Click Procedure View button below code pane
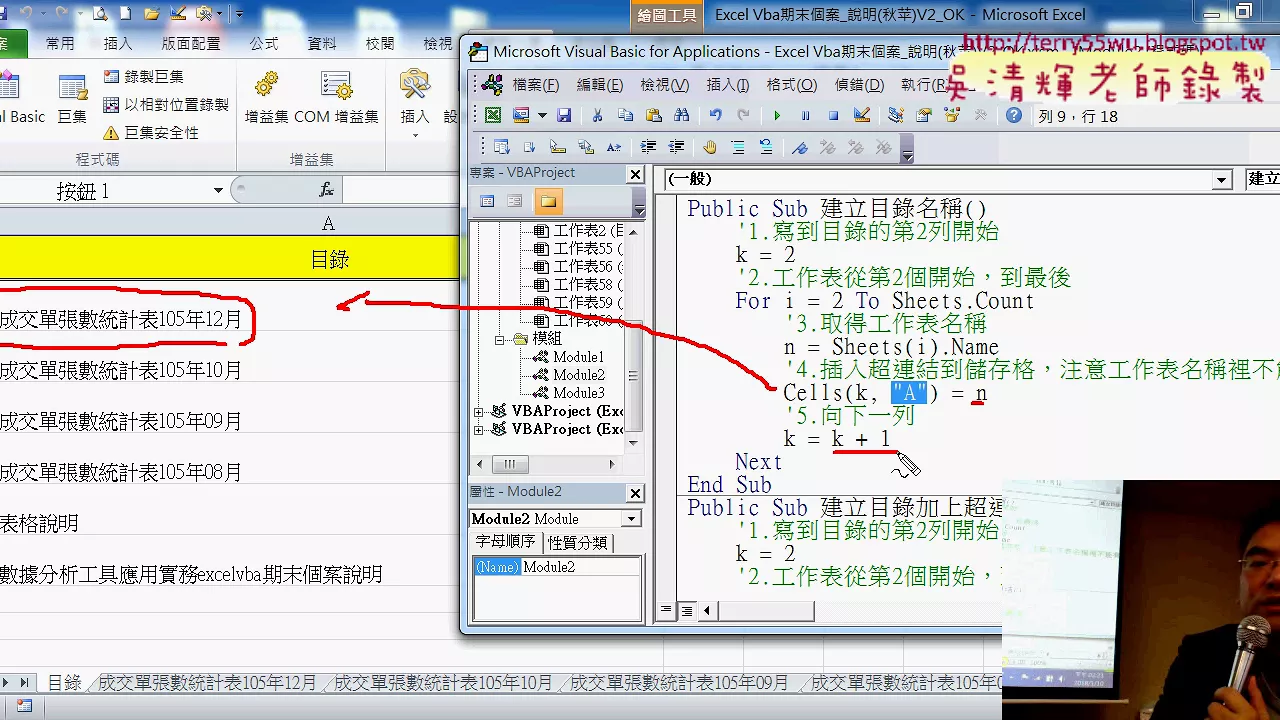The image size is (1280, 720). 666,610
